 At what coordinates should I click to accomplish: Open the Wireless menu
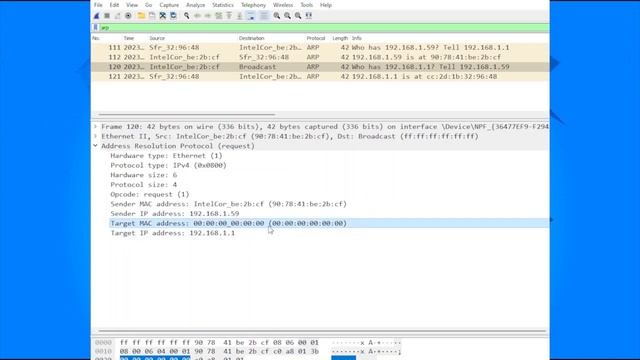tap(283, 5)
